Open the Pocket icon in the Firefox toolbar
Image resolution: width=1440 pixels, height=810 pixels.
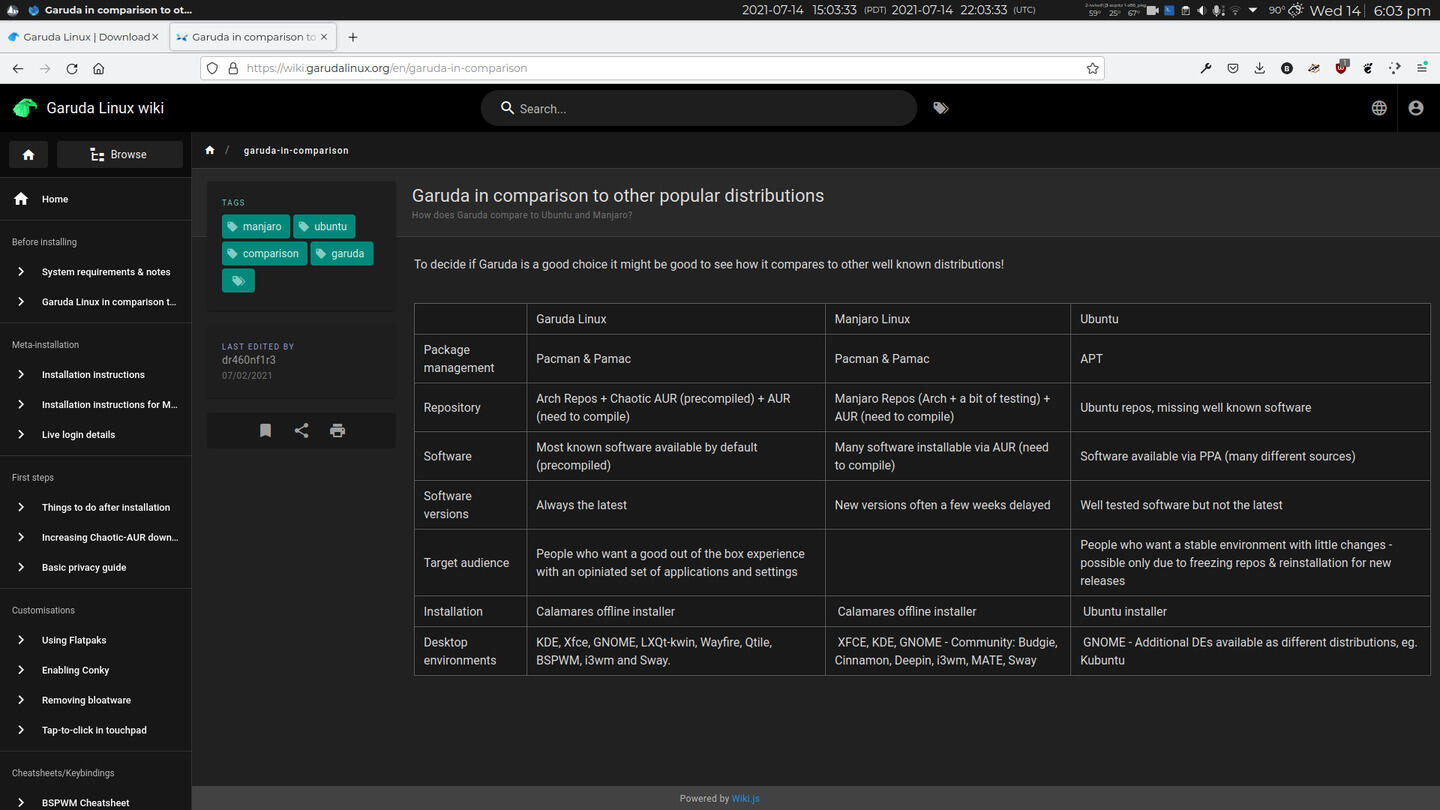[x=1233, y=68]
